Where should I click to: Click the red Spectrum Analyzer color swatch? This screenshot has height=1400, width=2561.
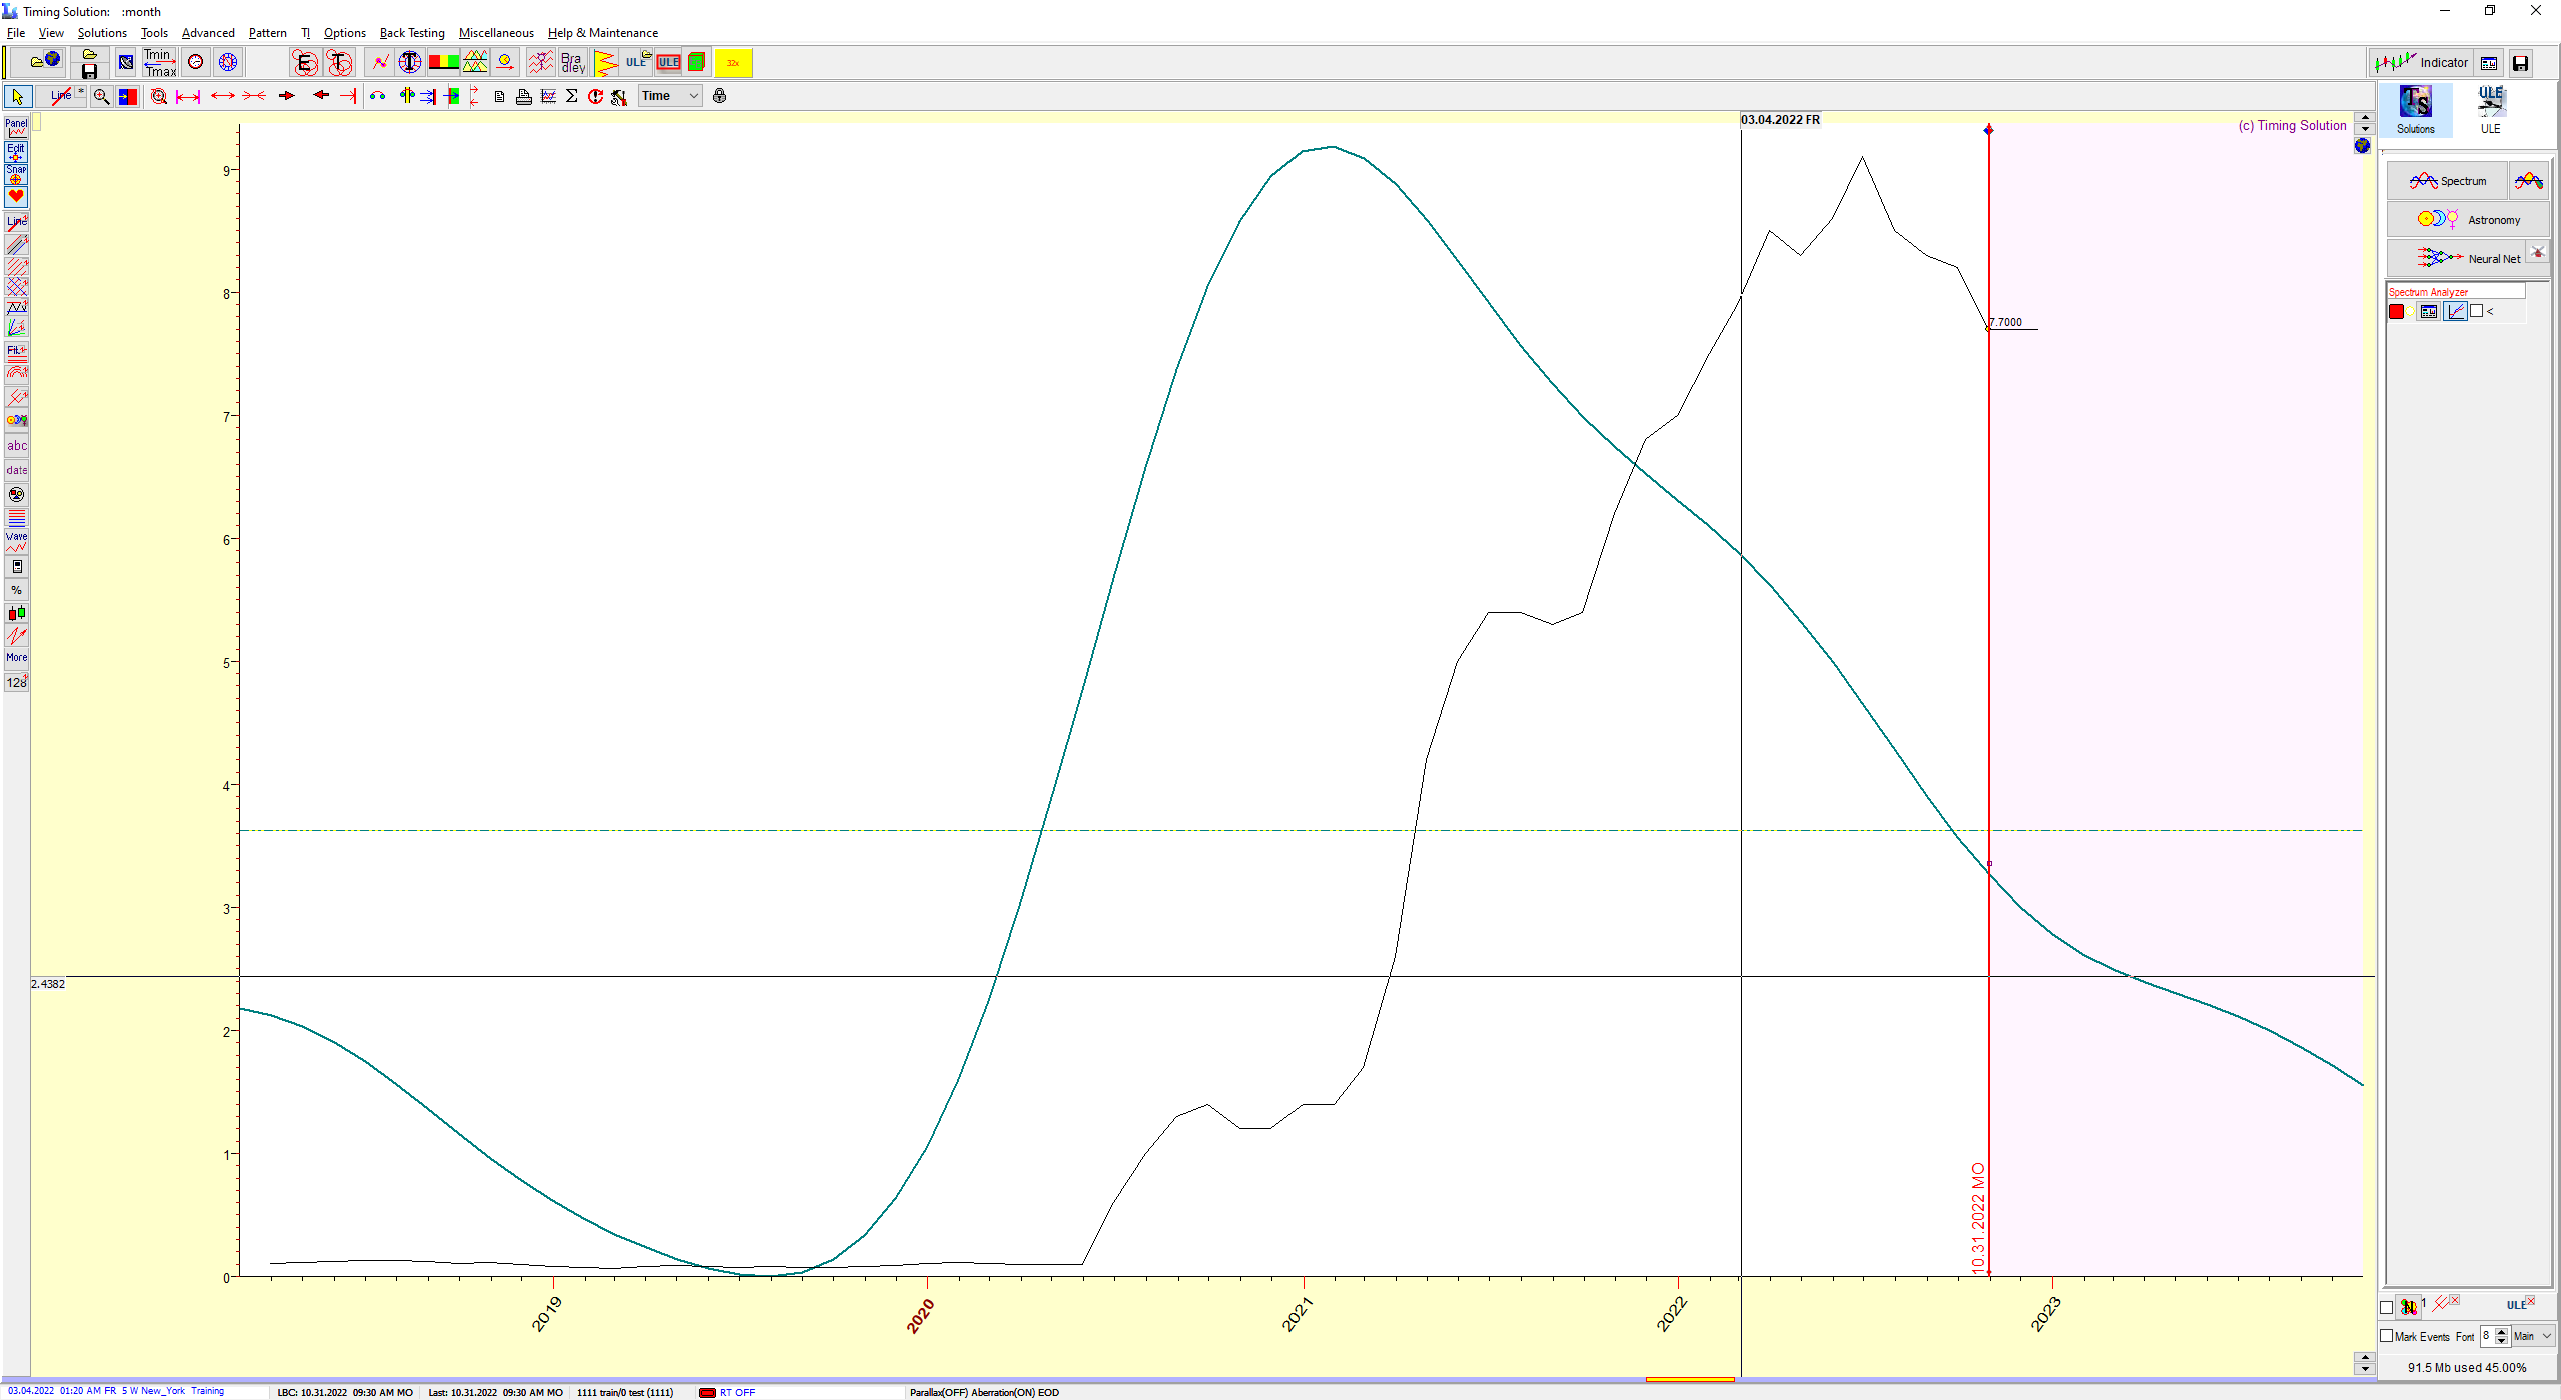tap(2396, 311)
